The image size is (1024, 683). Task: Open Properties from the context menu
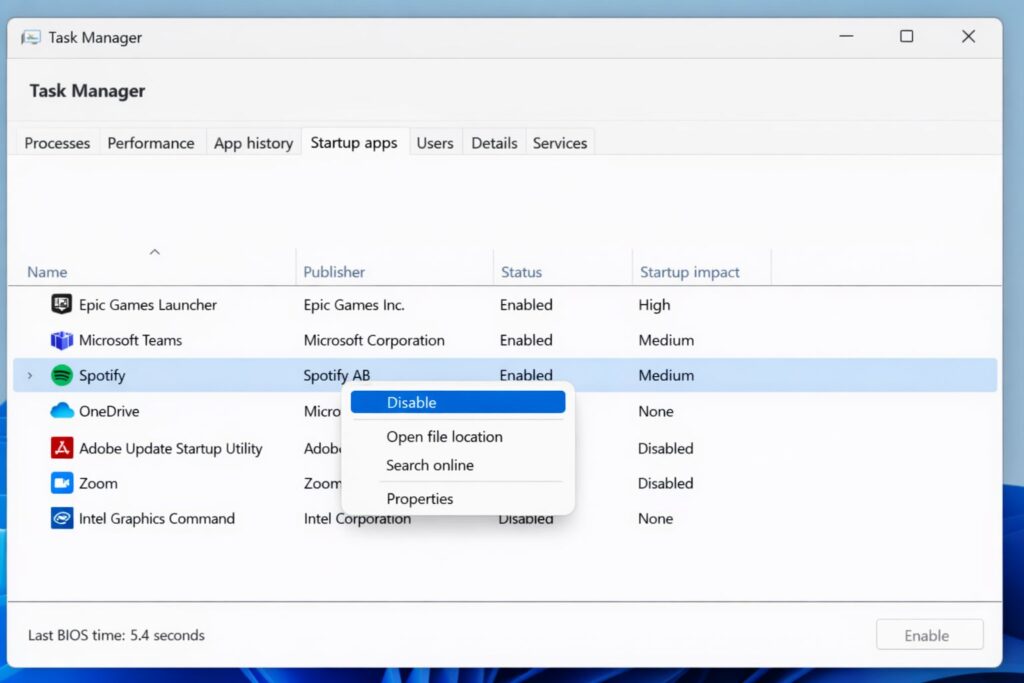coord(419,498)
